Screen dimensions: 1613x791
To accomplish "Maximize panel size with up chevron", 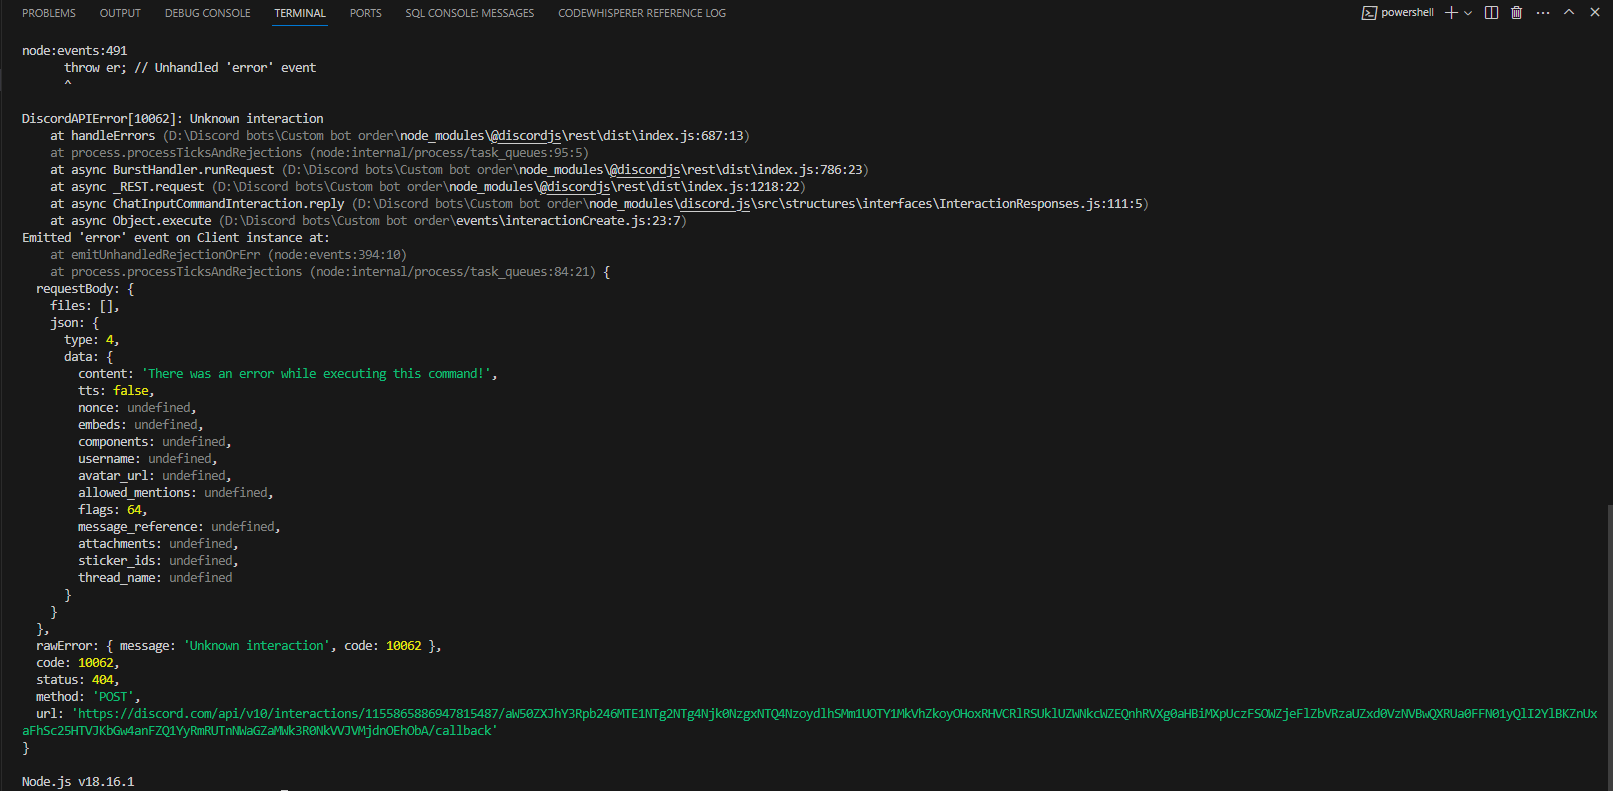I will click(1569, 13).
